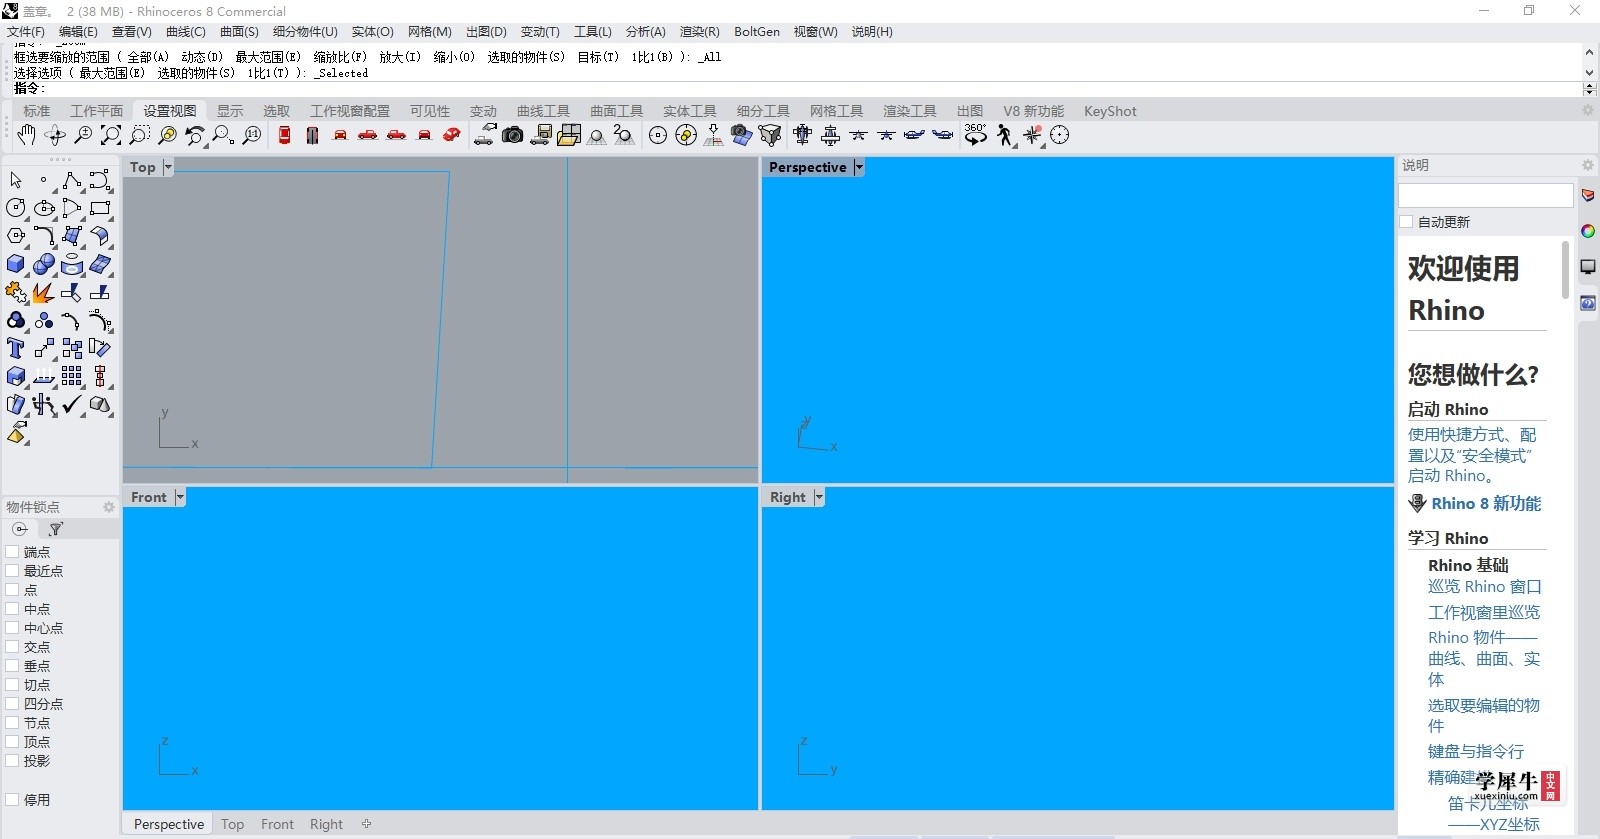The width and height of the screenshot is (1600, 839).
Task: Click the checkmark Check objects icon
Action: [72, 404]
